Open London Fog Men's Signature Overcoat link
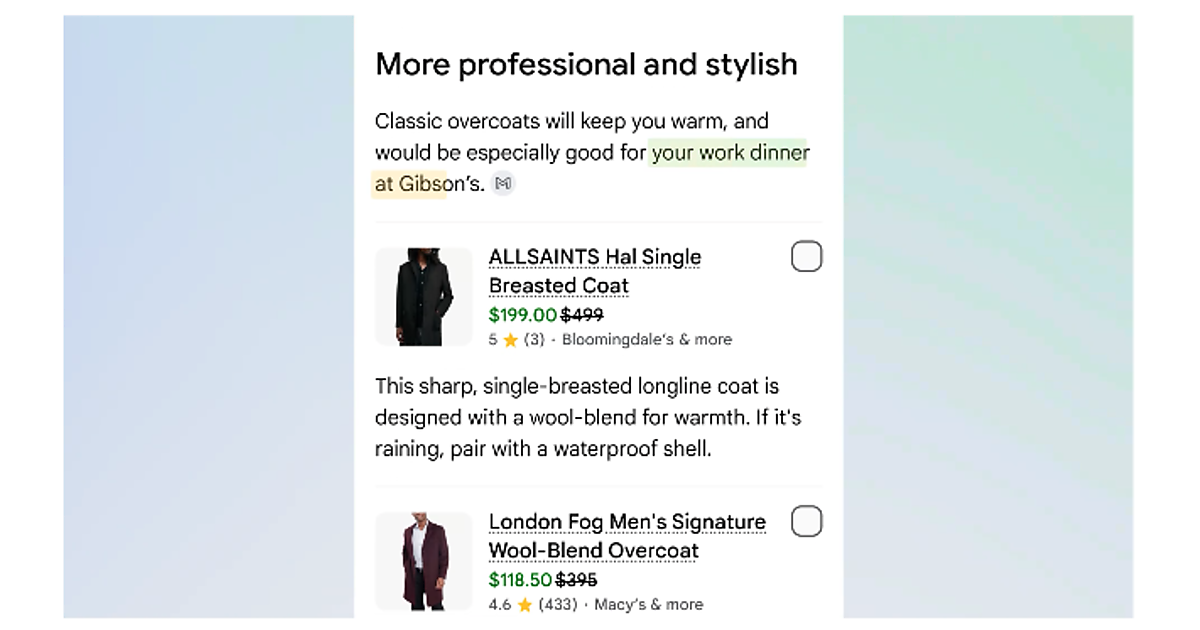Screen dimensions: 1200x630 (x=626, y=536)
